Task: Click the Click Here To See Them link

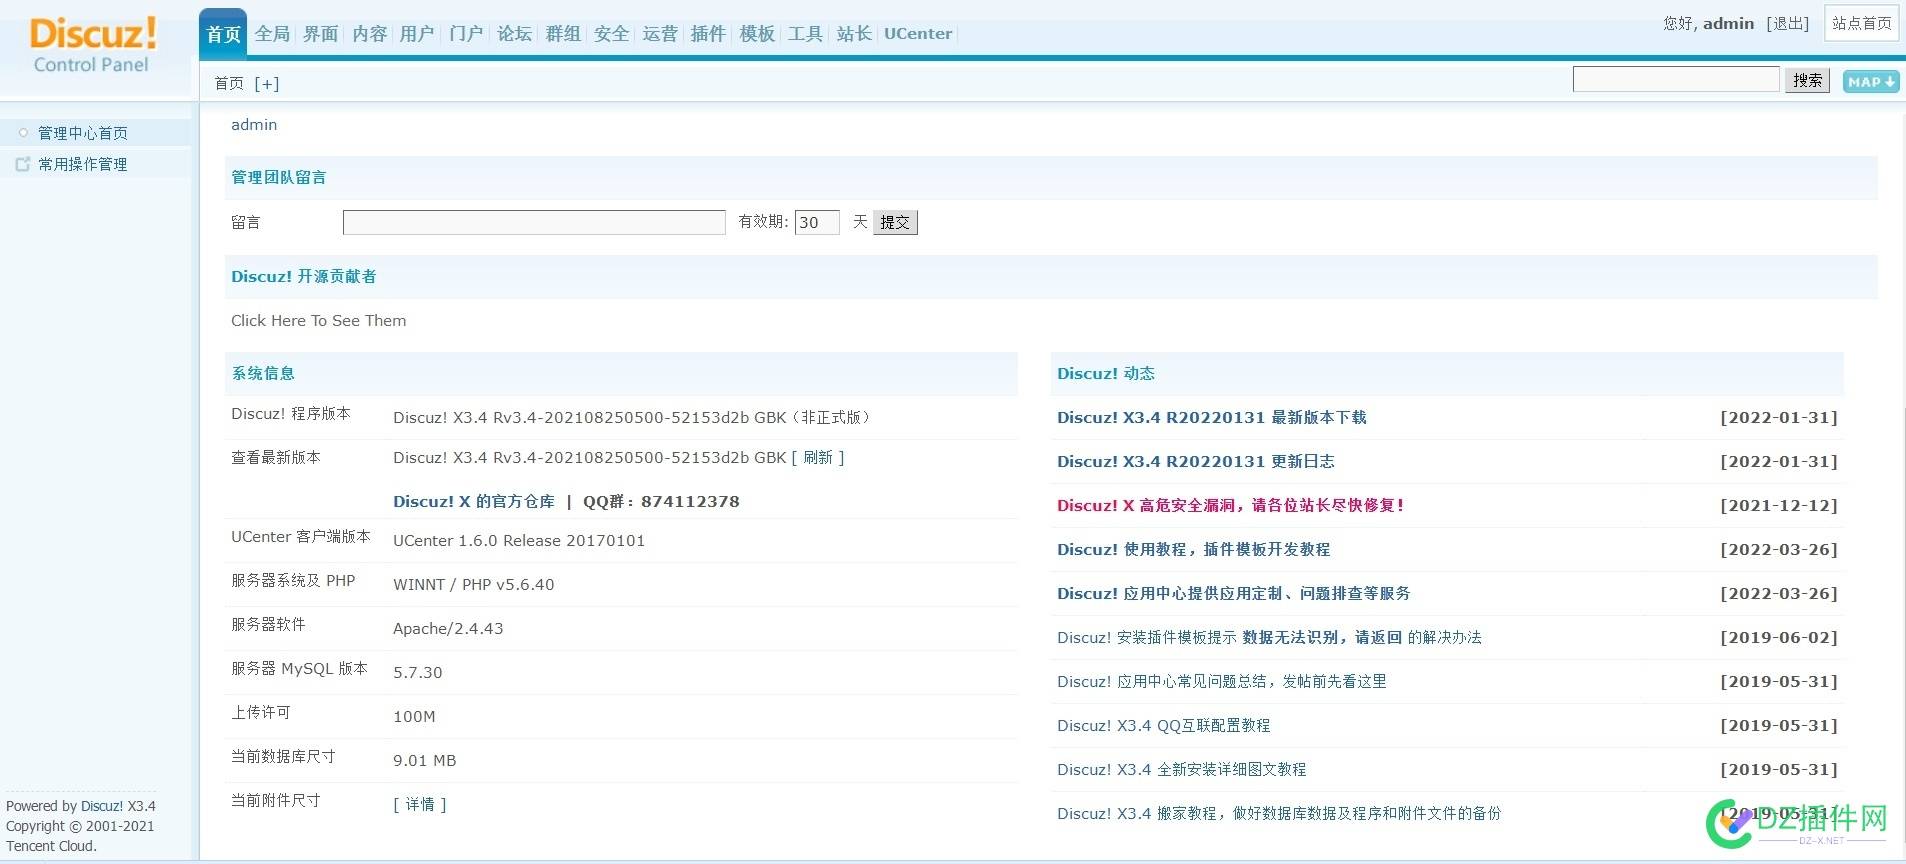Action: point(319,321)
